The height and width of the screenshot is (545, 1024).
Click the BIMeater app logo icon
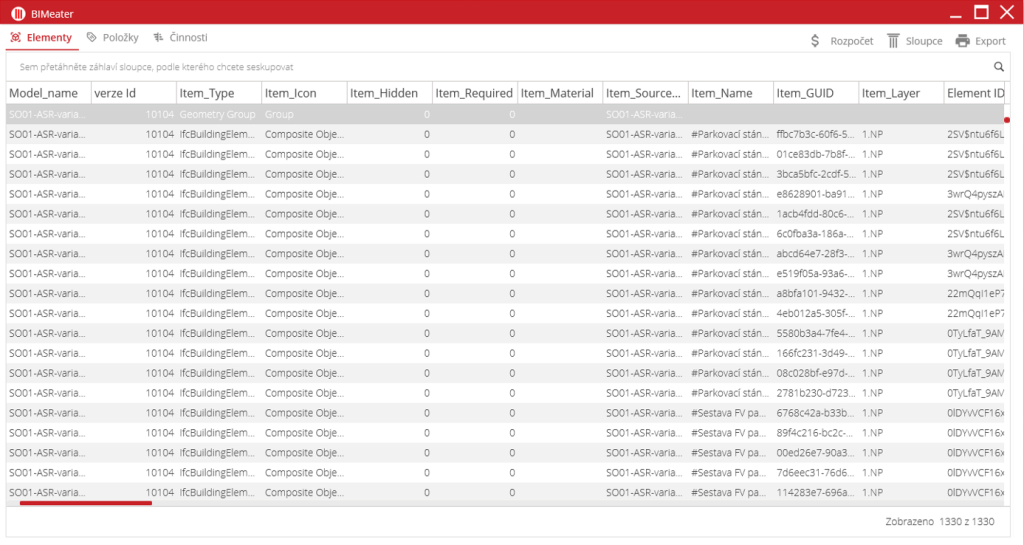[17, 13]
